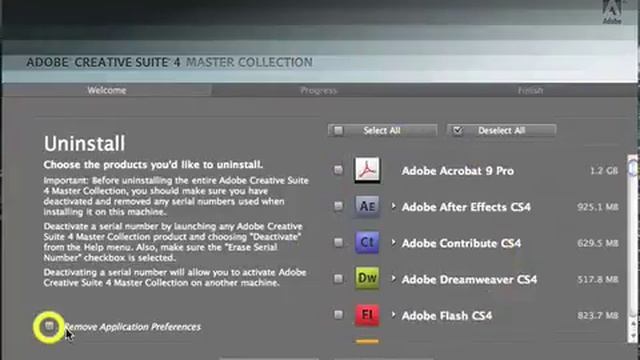Check the Adobe After Effects CS4 checkbox
This screenshot has height=360, width=640.
[x=338, y=206]
